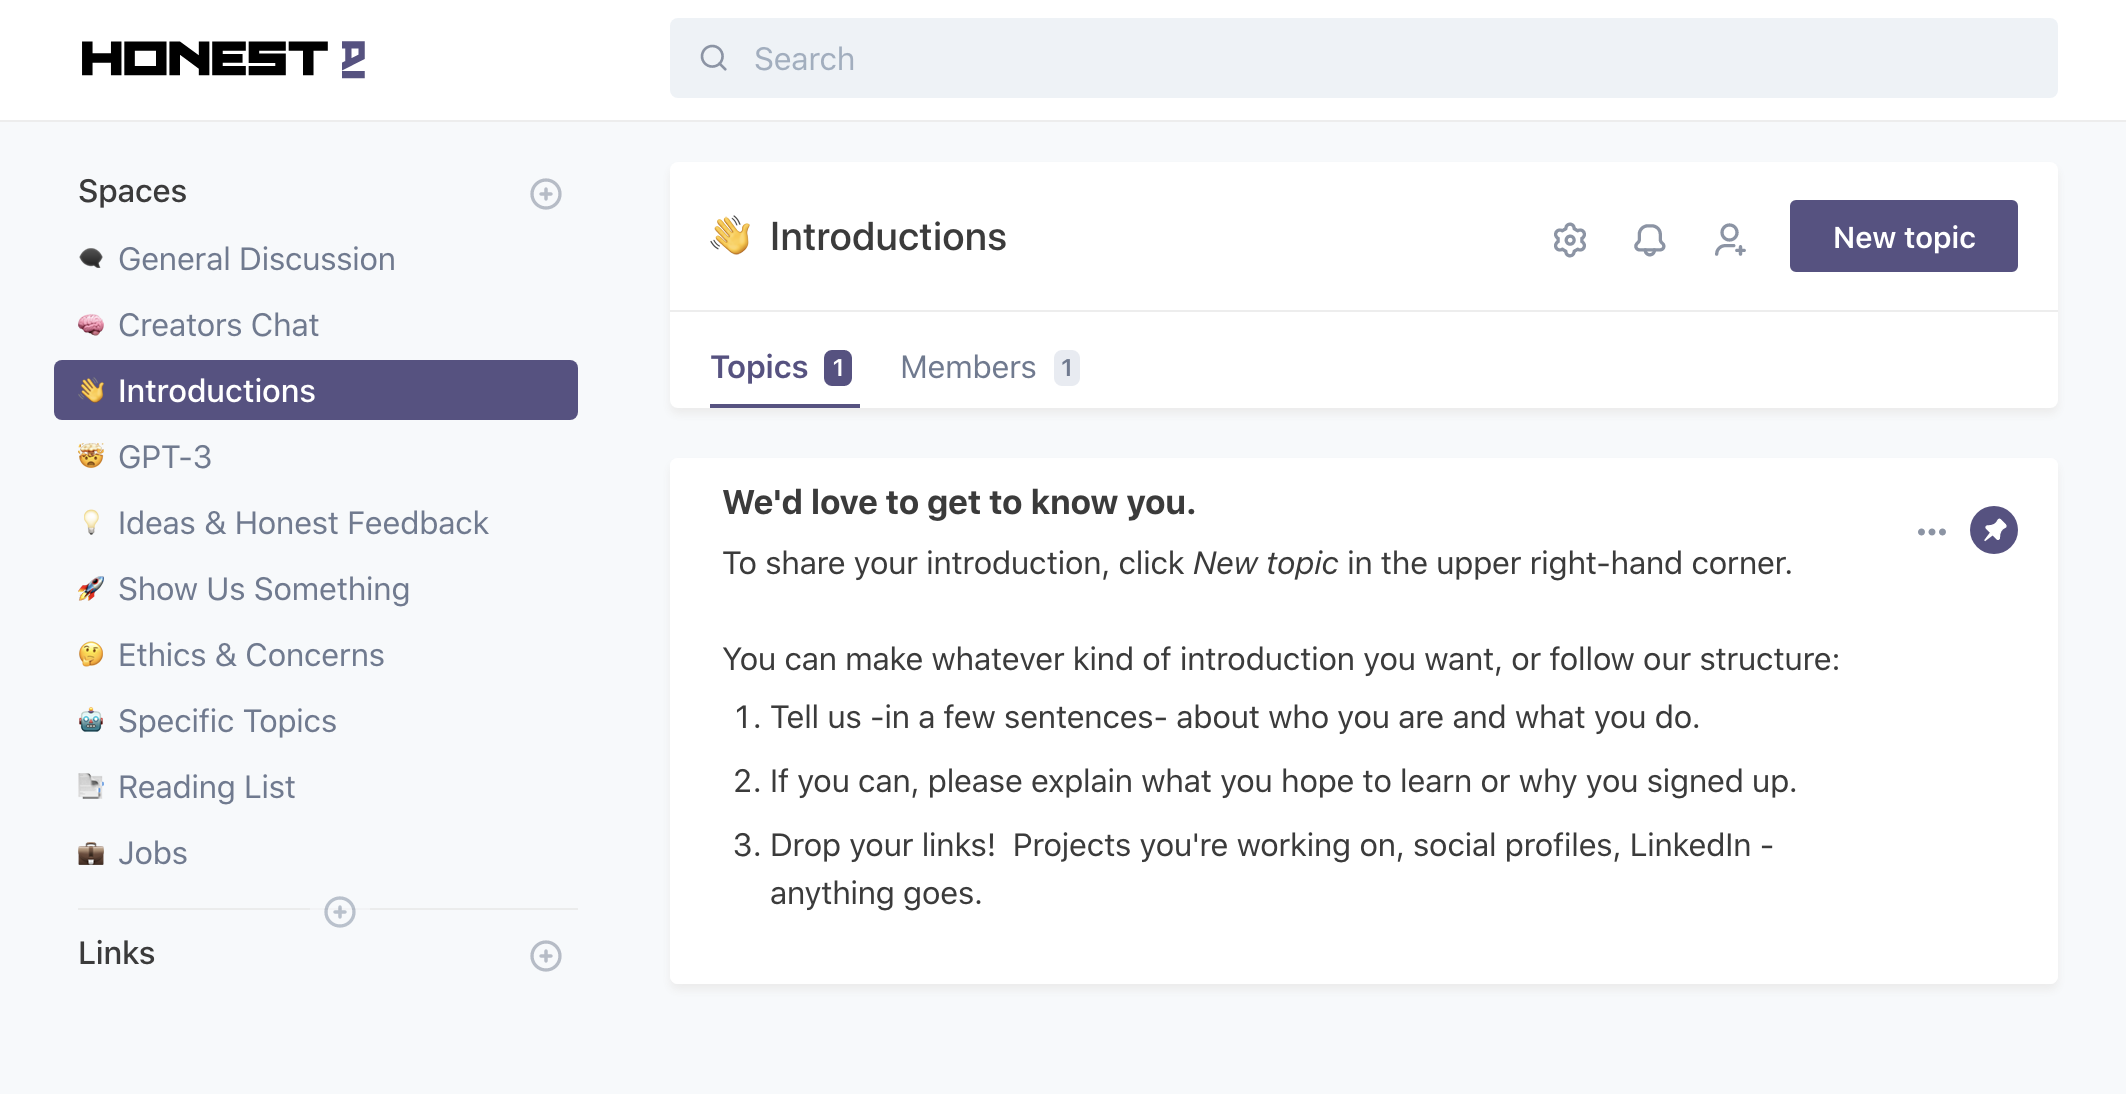Click the magnifier icon in search bar
This screenshot has height=1094, width=2126.
pyautogui.click(x=714, y=58)
